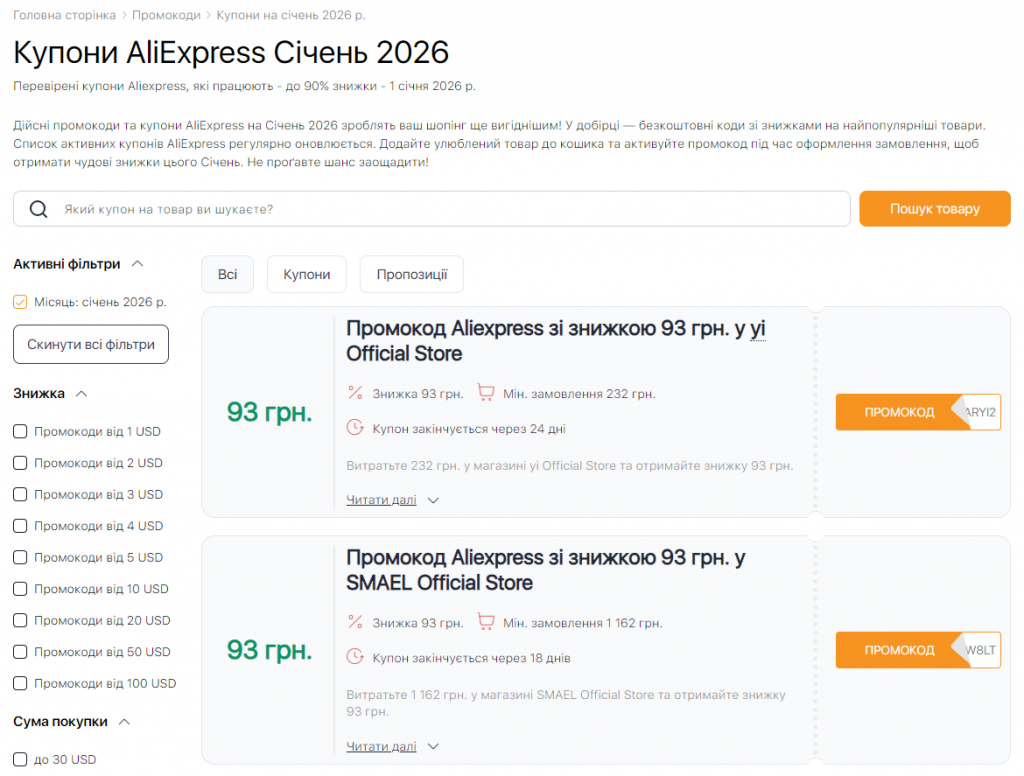Click the orange check icon beside active month filter
The height and width of the screenshot is (776, 1024).
pos(20,301)
